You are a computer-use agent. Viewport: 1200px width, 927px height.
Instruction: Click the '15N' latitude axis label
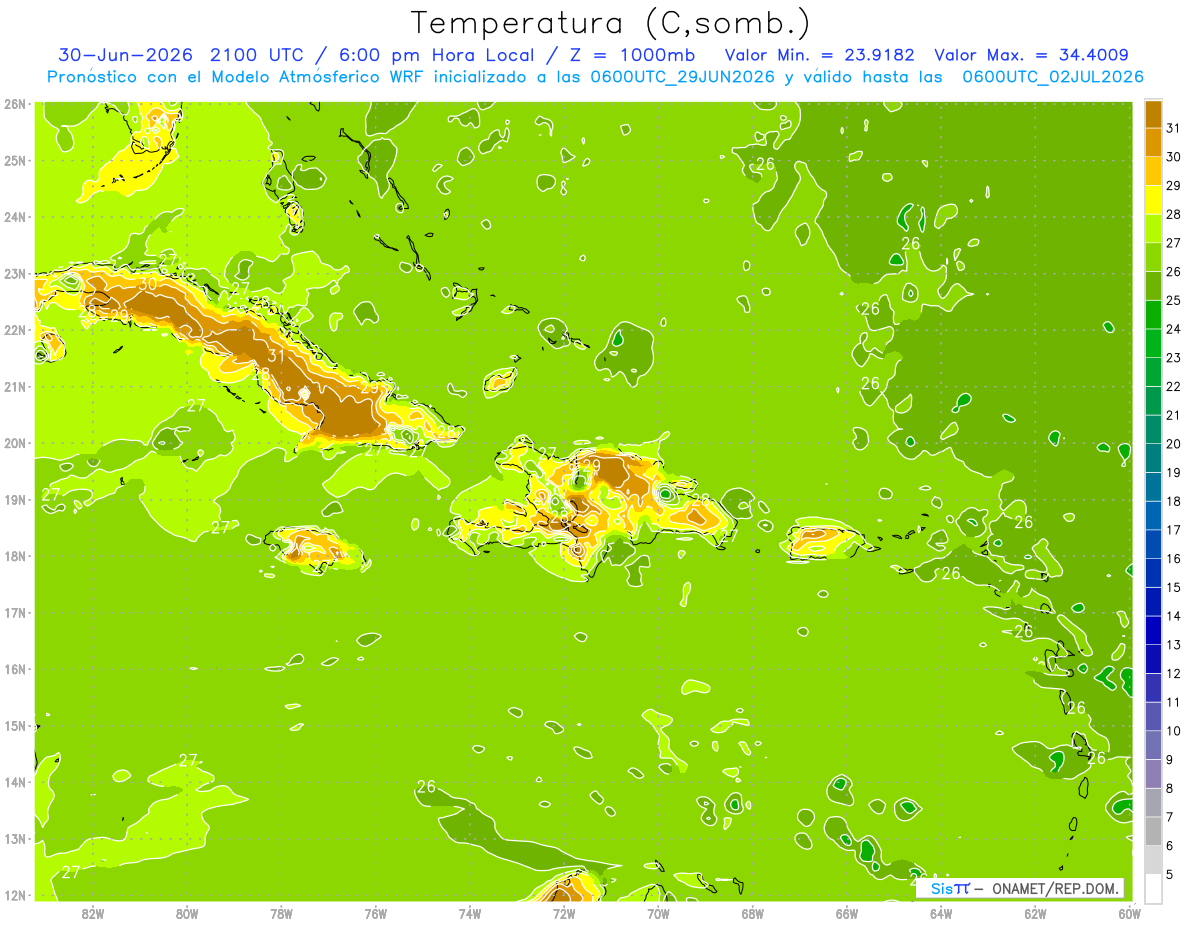pyautogui.click(x=15, y=725)
